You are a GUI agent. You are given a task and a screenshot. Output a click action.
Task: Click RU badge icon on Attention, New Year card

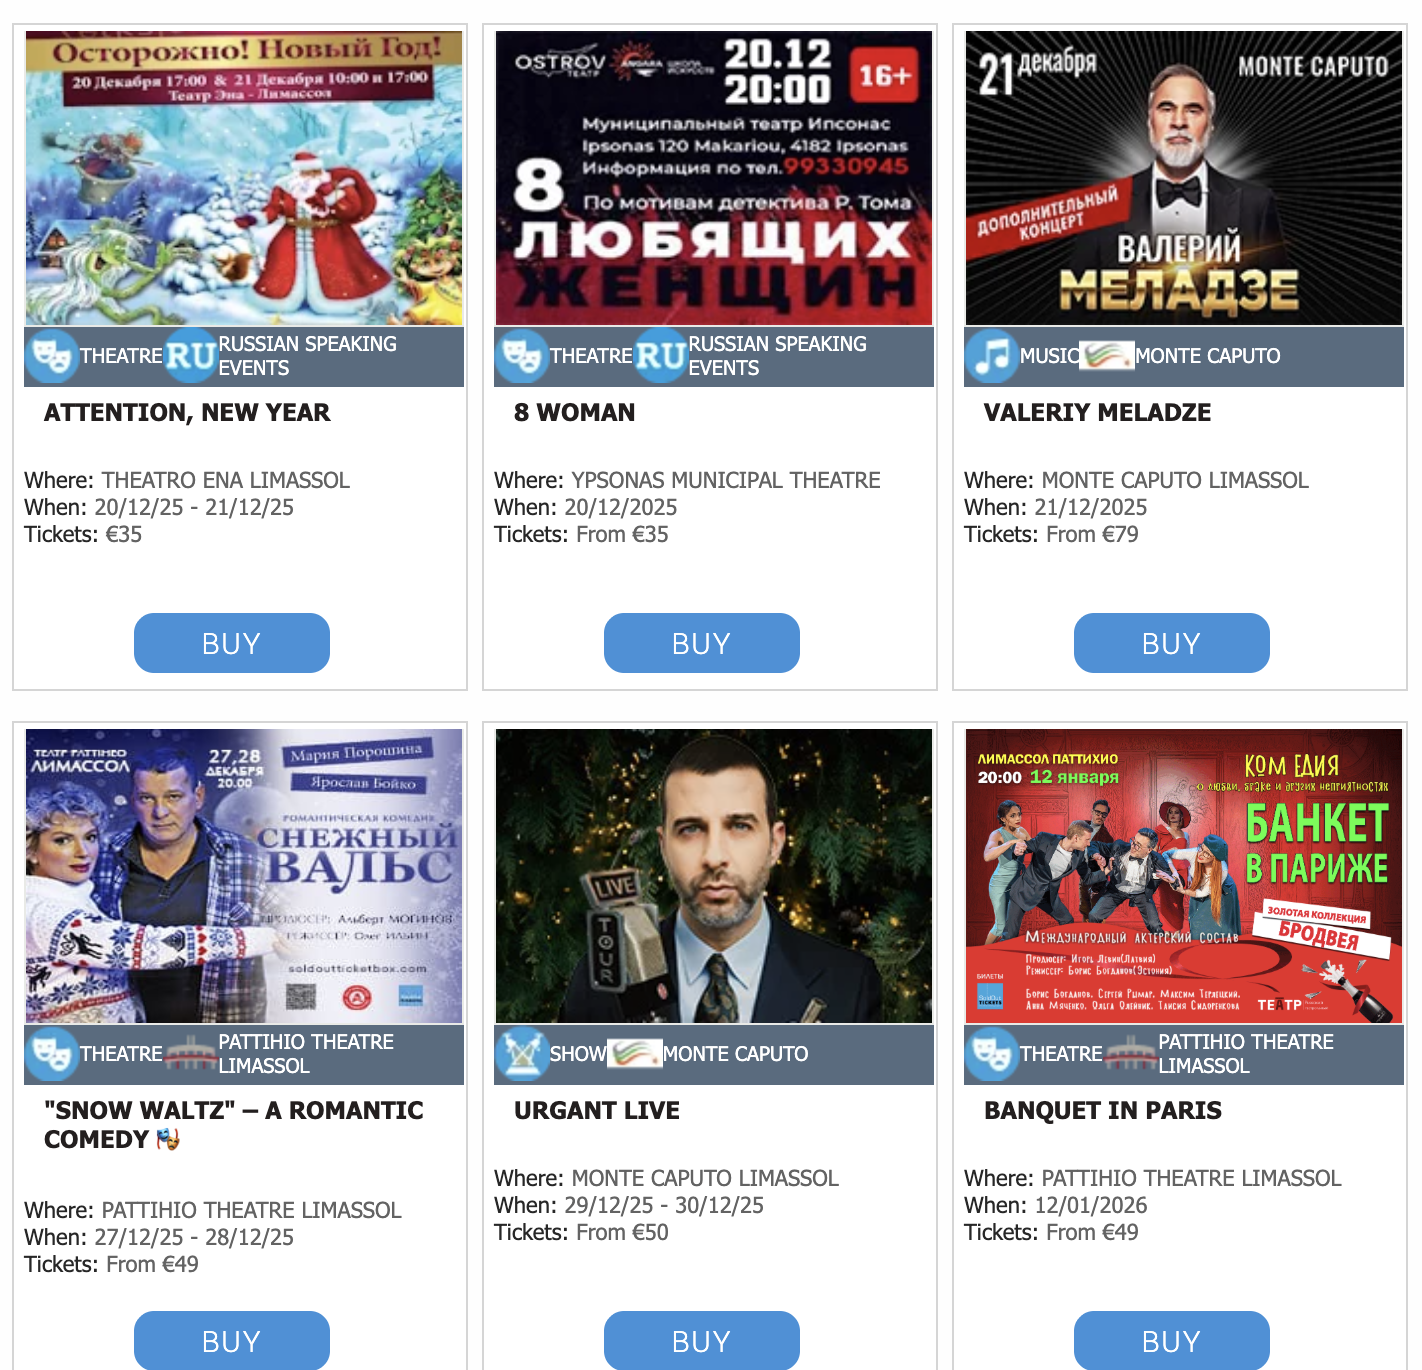click(x=191, y=356)
